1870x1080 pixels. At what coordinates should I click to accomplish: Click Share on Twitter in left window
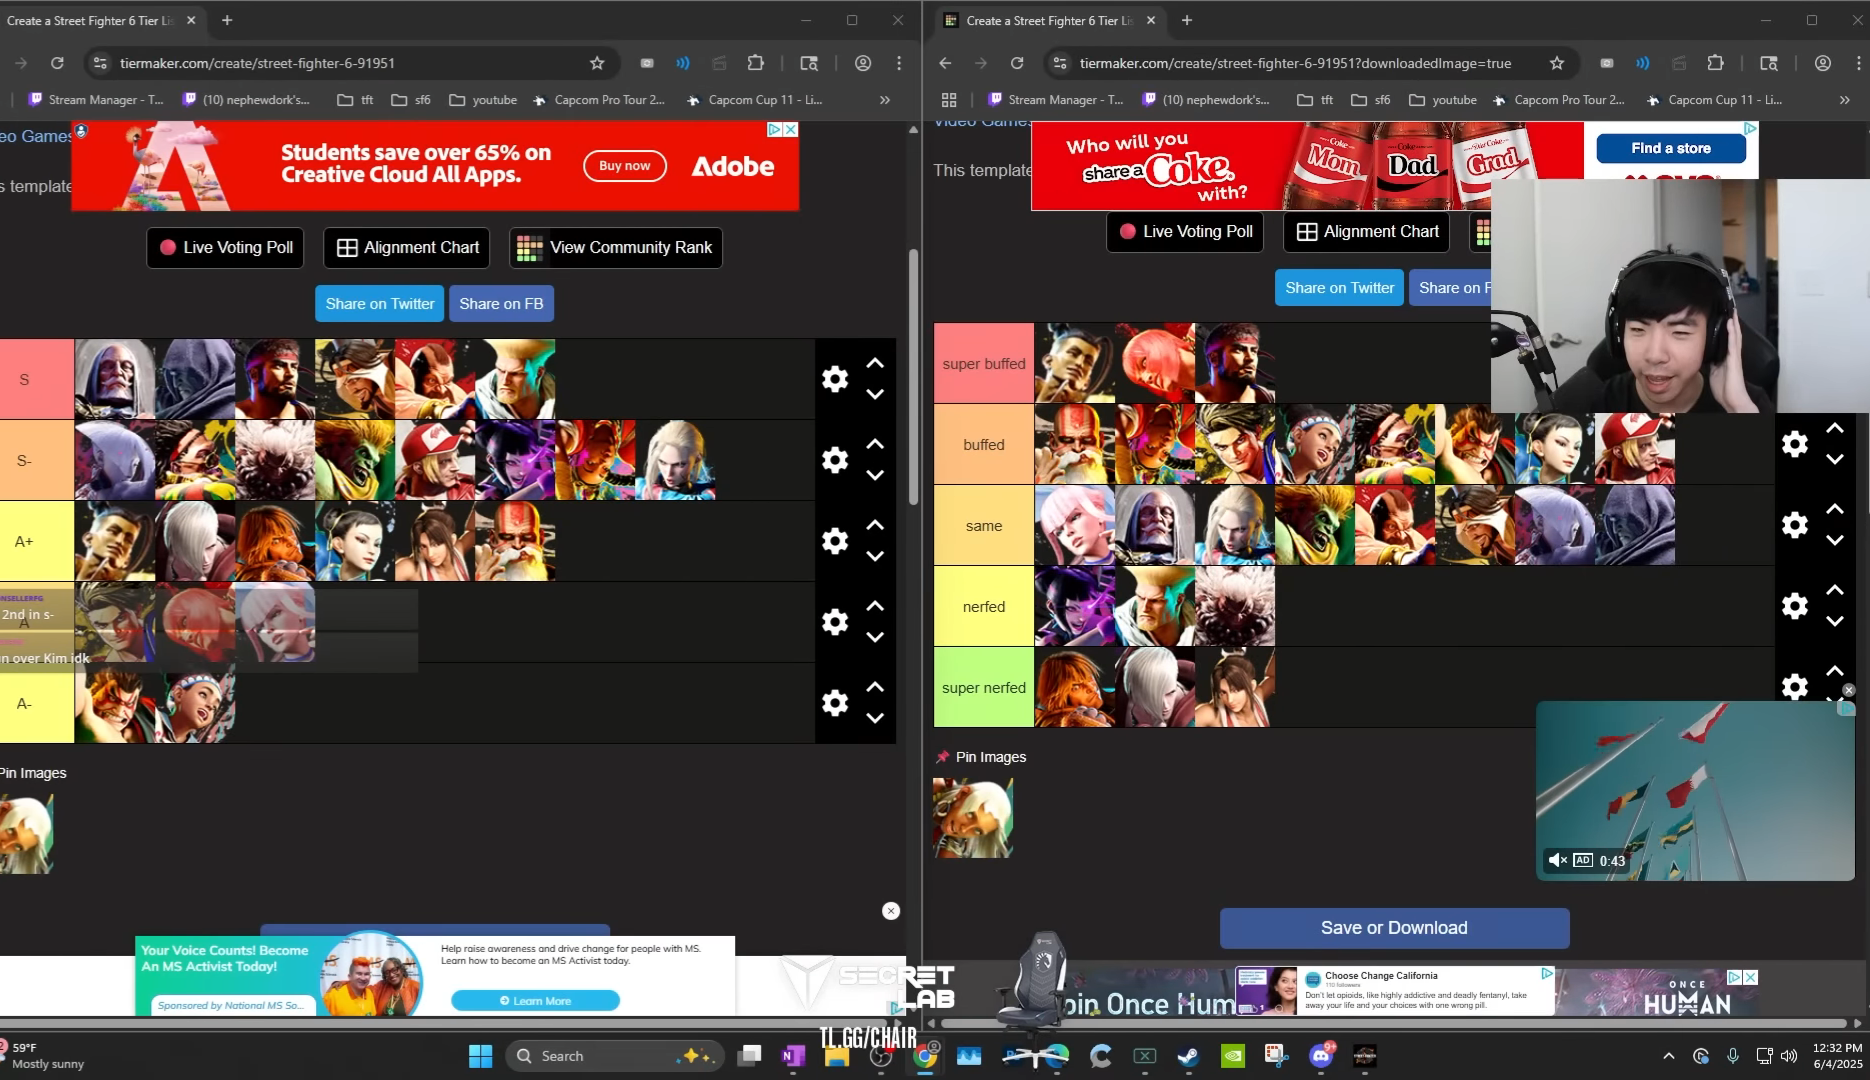[x=379, y=304]
